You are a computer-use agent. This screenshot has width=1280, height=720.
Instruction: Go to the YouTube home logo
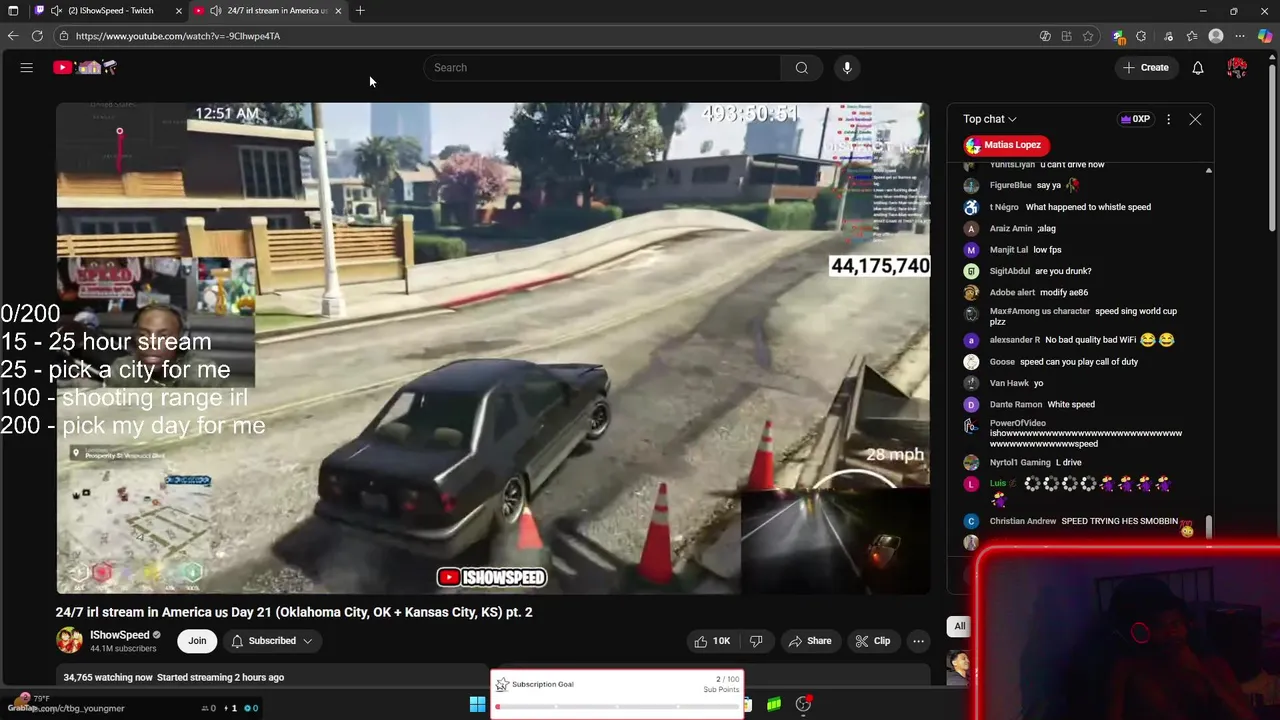coord(85,68)
